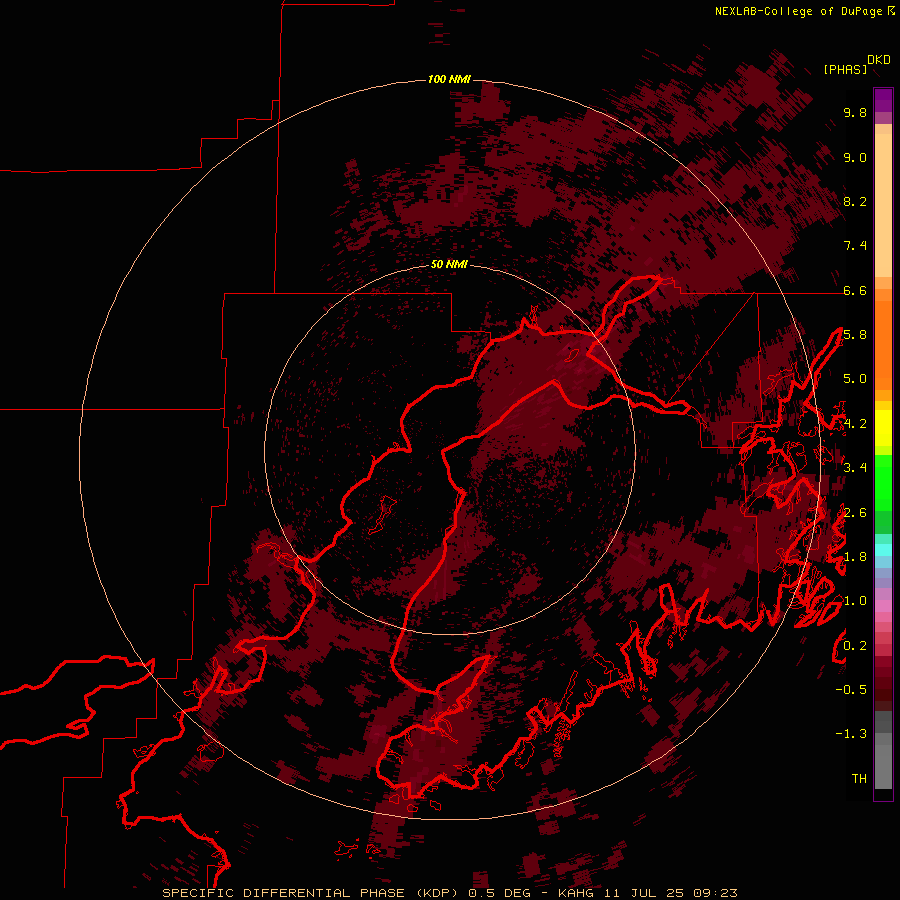The image size is (900, 900).
Task: Click the DKD unit label above color scale
Action: click(878, 60)
